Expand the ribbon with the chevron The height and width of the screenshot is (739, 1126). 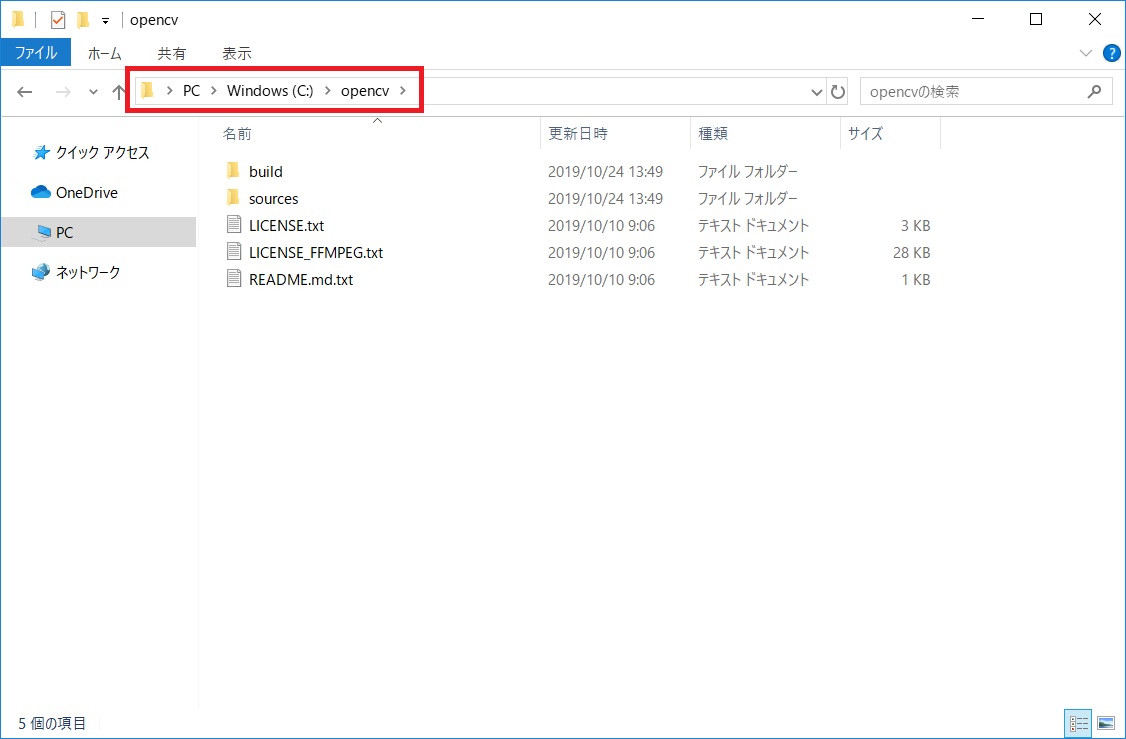(1085, 53)
